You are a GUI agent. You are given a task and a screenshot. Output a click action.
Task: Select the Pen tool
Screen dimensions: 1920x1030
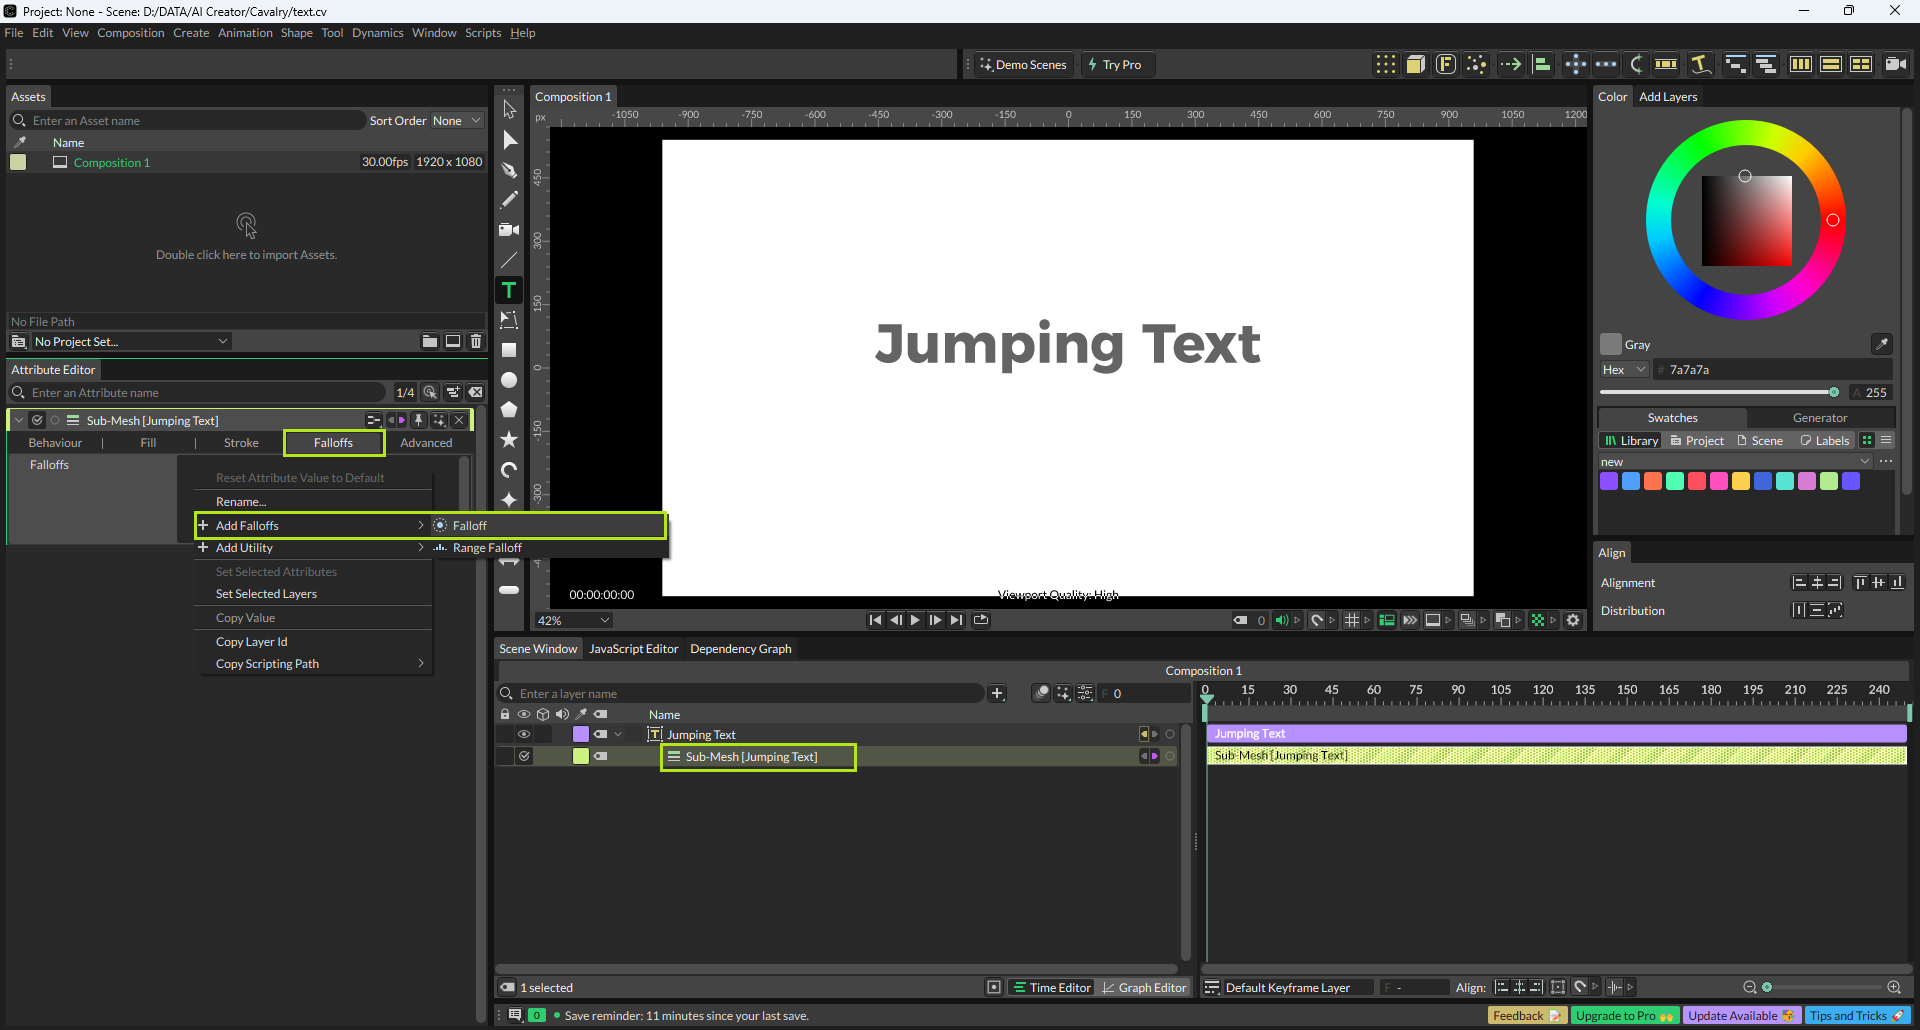(509, 170)
